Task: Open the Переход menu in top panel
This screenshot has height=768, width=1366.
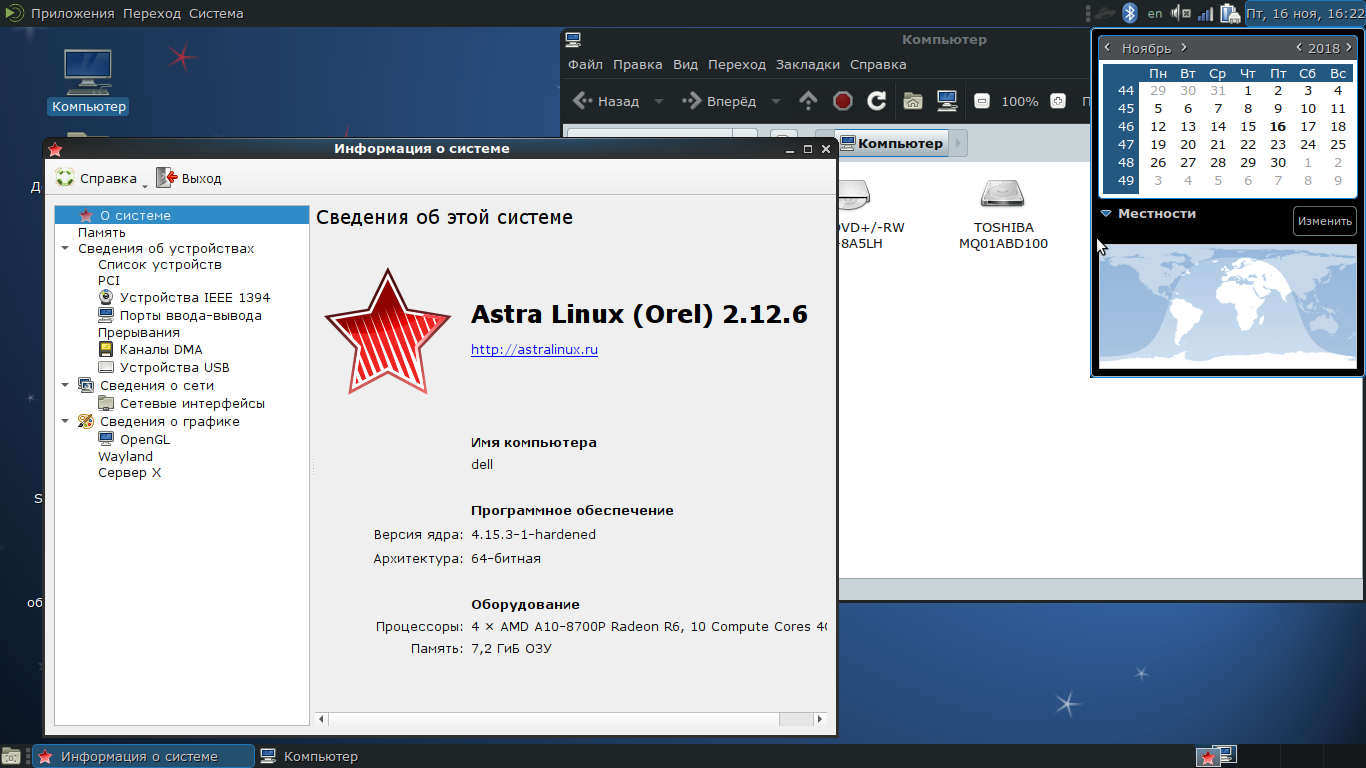Action: 152,13
